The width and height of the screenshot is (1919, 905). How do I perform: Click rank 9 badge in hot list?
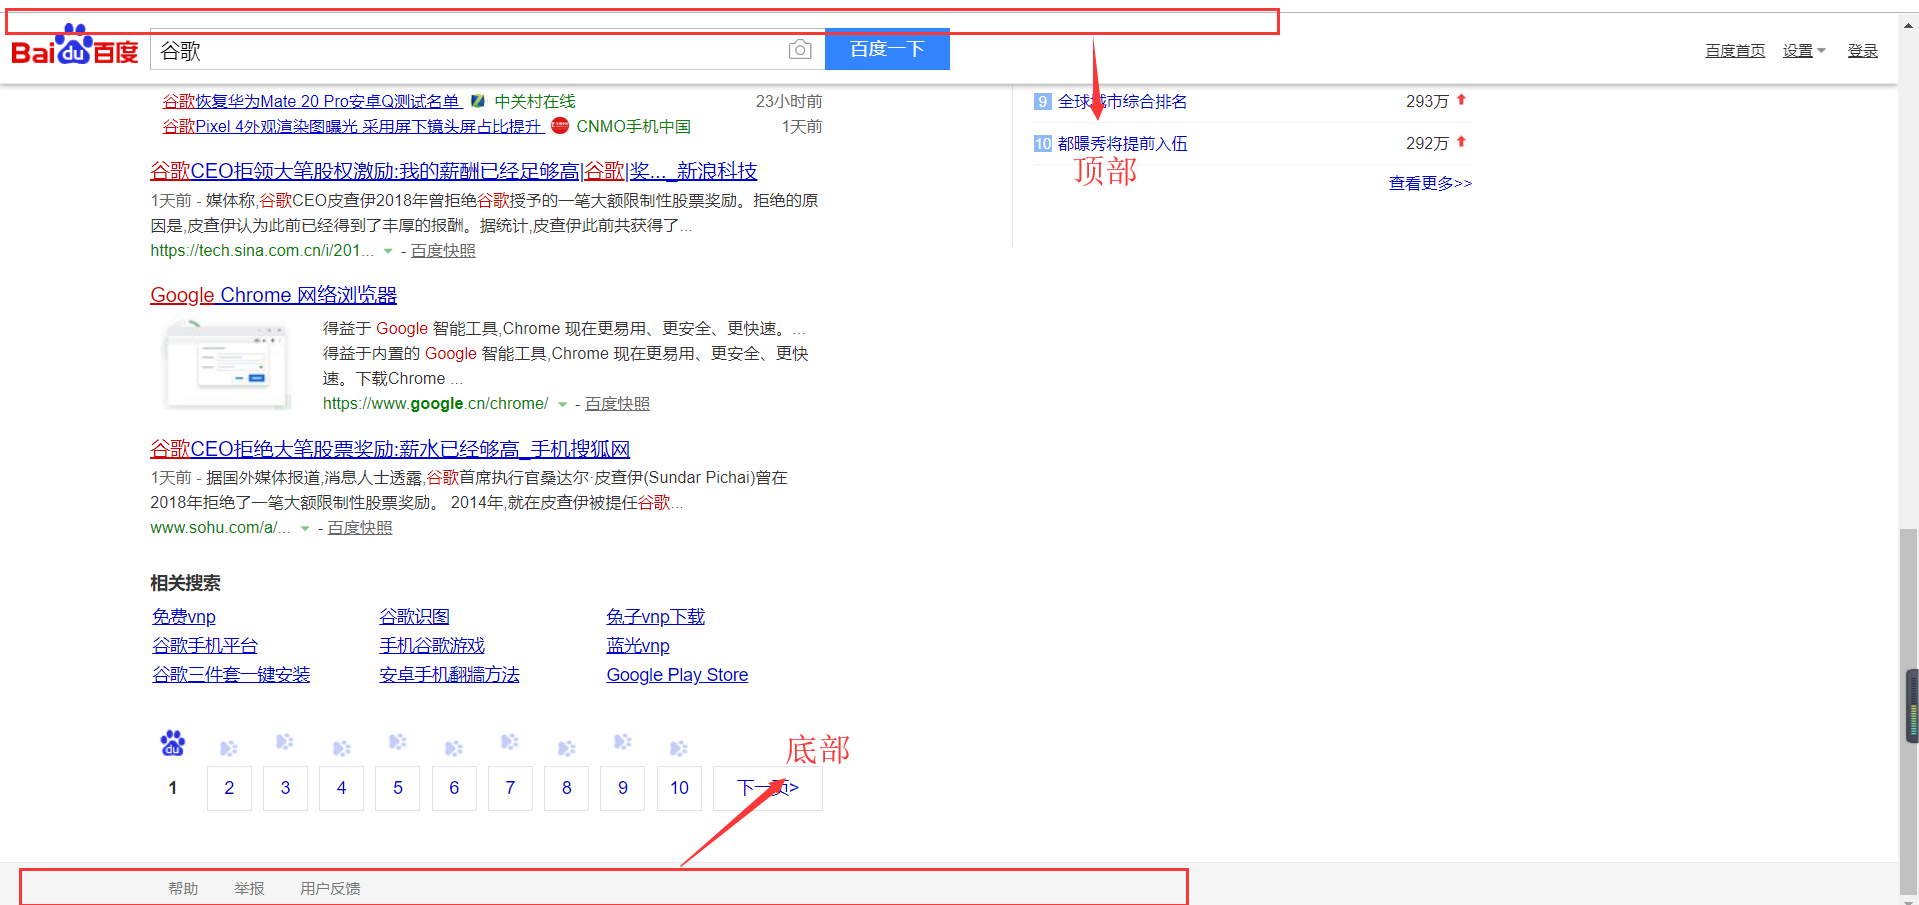(x=1043, y=101)
